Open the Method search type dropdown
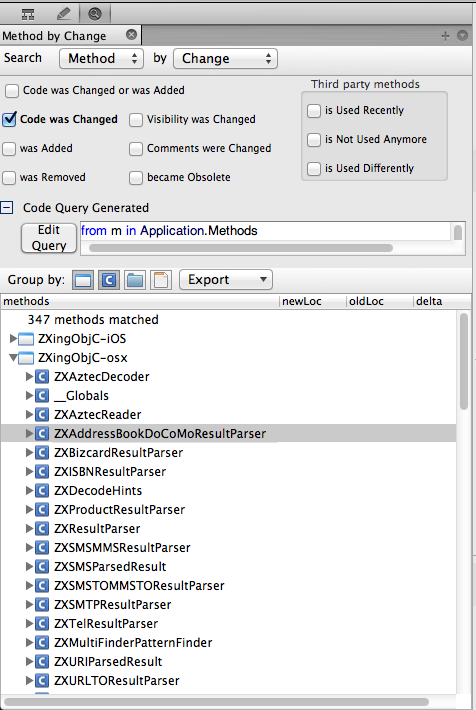476x710 pixels. (x=101, y=58)
